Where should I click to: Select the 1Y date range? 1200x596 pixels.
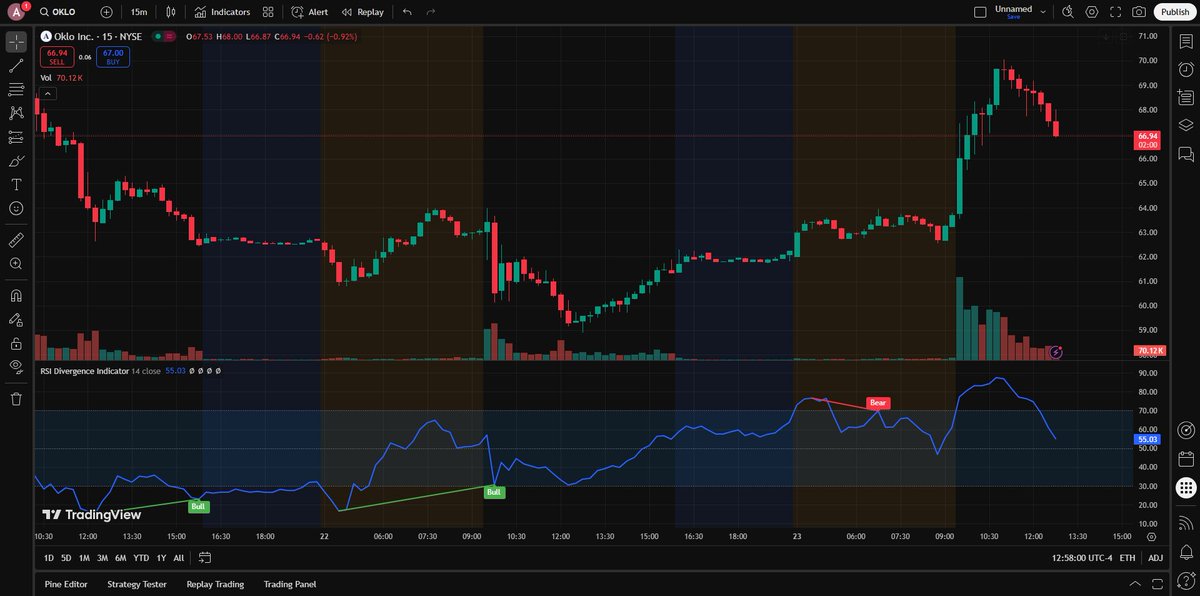pos(161,558)
